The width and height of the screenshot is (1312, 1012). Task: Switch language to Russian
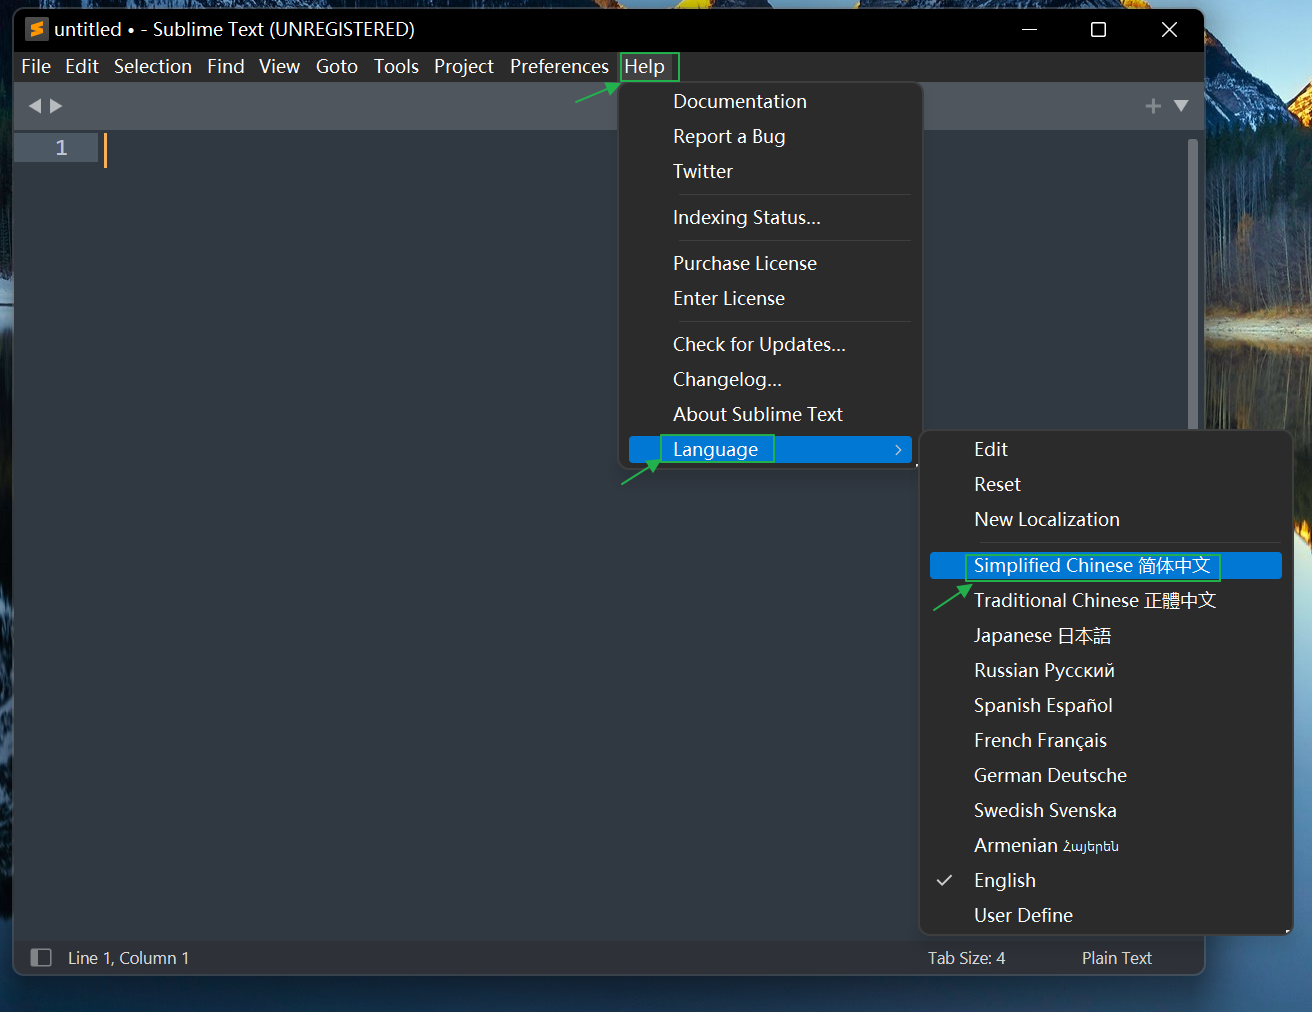pyautogui.click(x=1105, y=671)
